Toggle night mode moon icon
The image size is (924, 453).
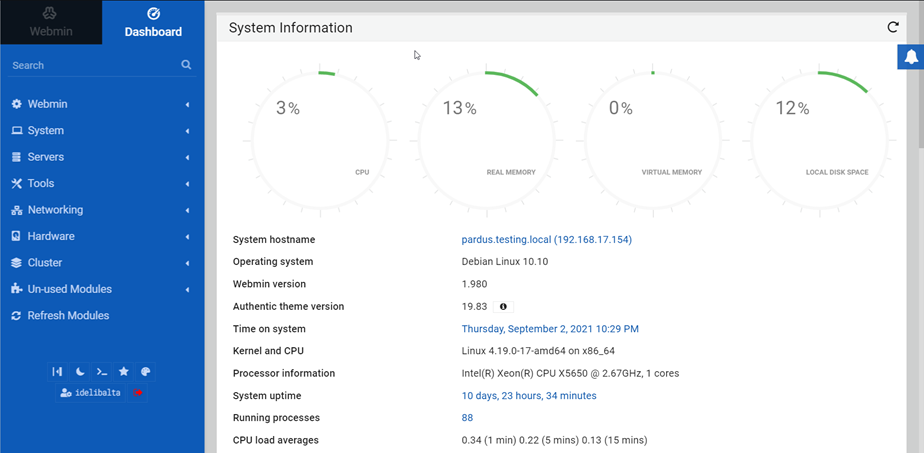coord(80,371)
